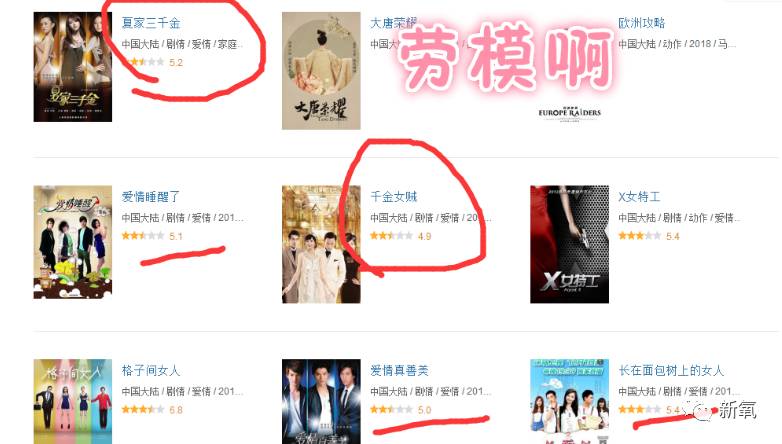782x444 pixels.
Task: Open the 格子间女人 title link
Action: pos(151,370)
